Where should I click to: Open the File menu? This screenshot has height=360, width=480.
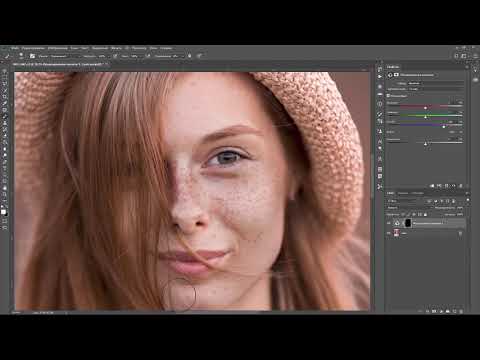click(15, 48)
